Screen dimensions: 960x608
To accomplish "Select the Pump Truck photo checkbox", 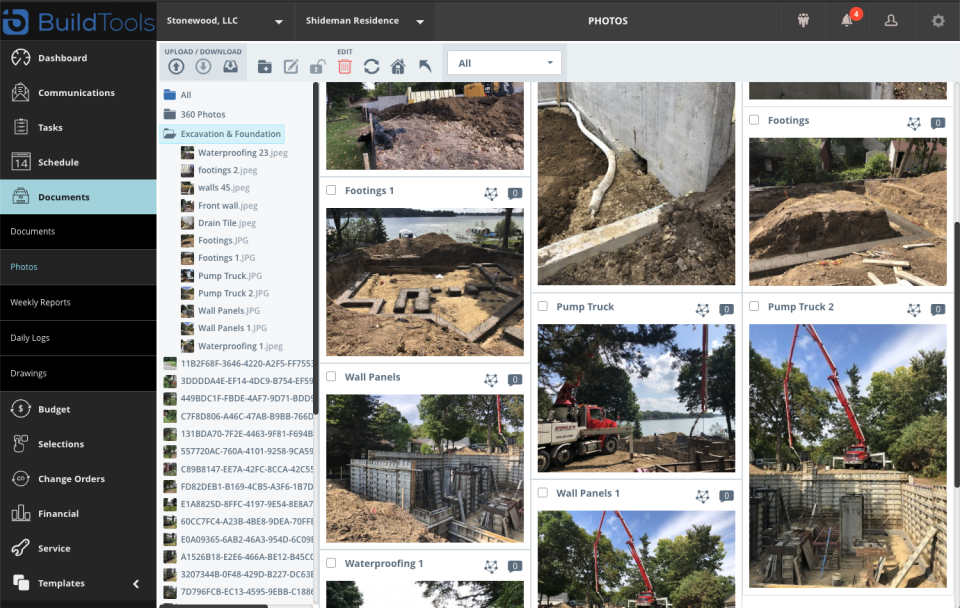I will point(541,307).
